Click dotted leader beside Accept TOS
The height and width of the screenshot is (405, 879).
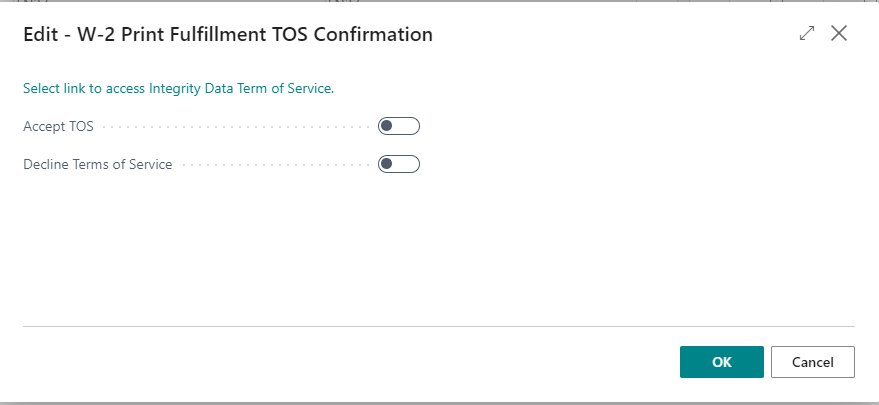click(235, 127)
